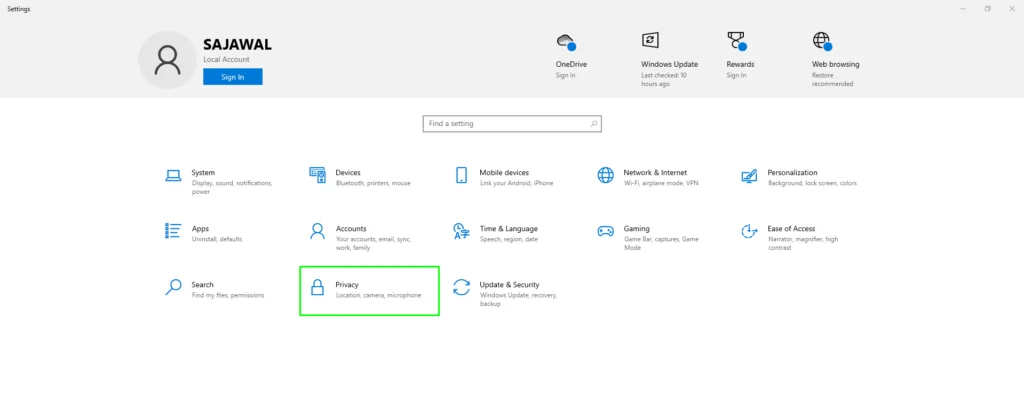Open the Ease of Access icon
This screenshot has width=1024, height=394.
coord(749,231)
